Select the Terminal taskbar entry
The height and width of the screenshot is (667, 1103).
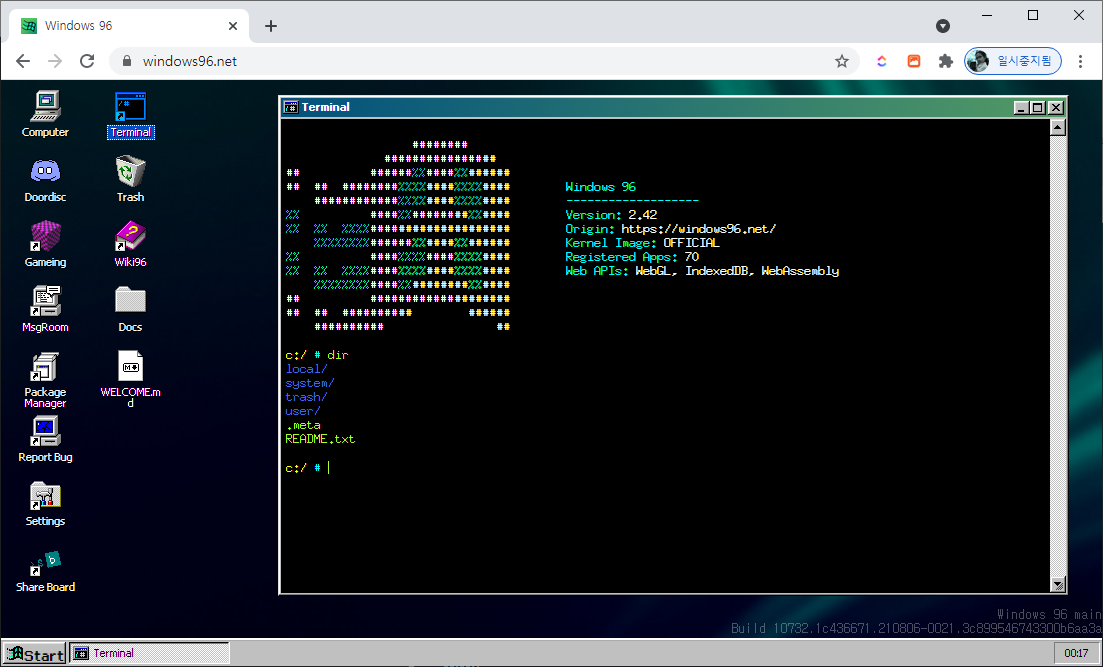150,654
